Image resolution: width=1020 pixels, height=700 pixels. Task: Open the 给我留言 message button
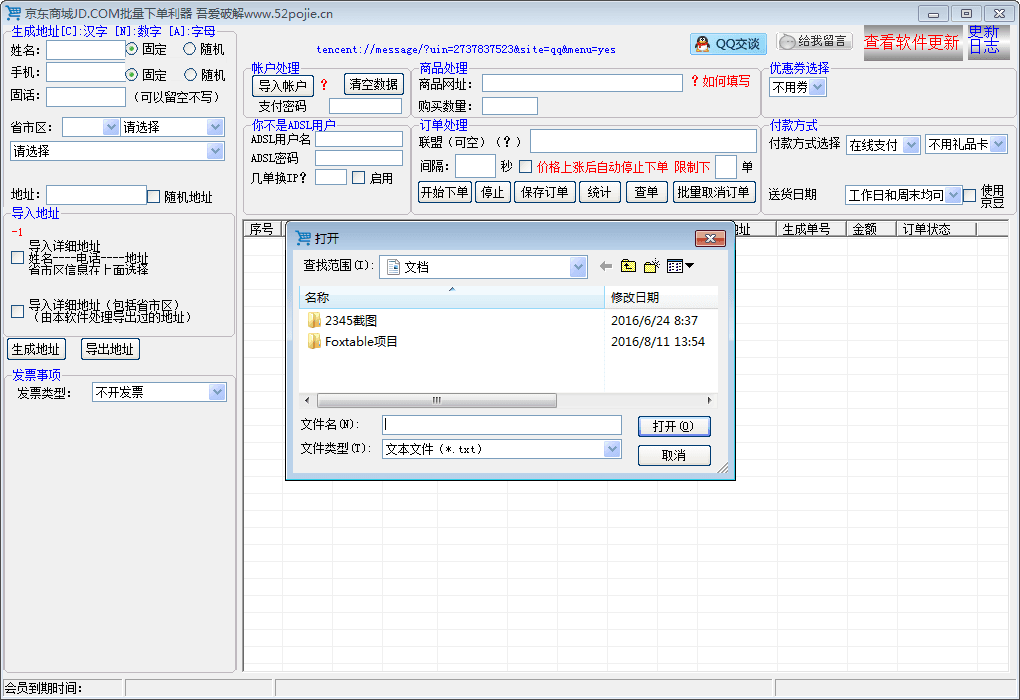pos(814,42)
